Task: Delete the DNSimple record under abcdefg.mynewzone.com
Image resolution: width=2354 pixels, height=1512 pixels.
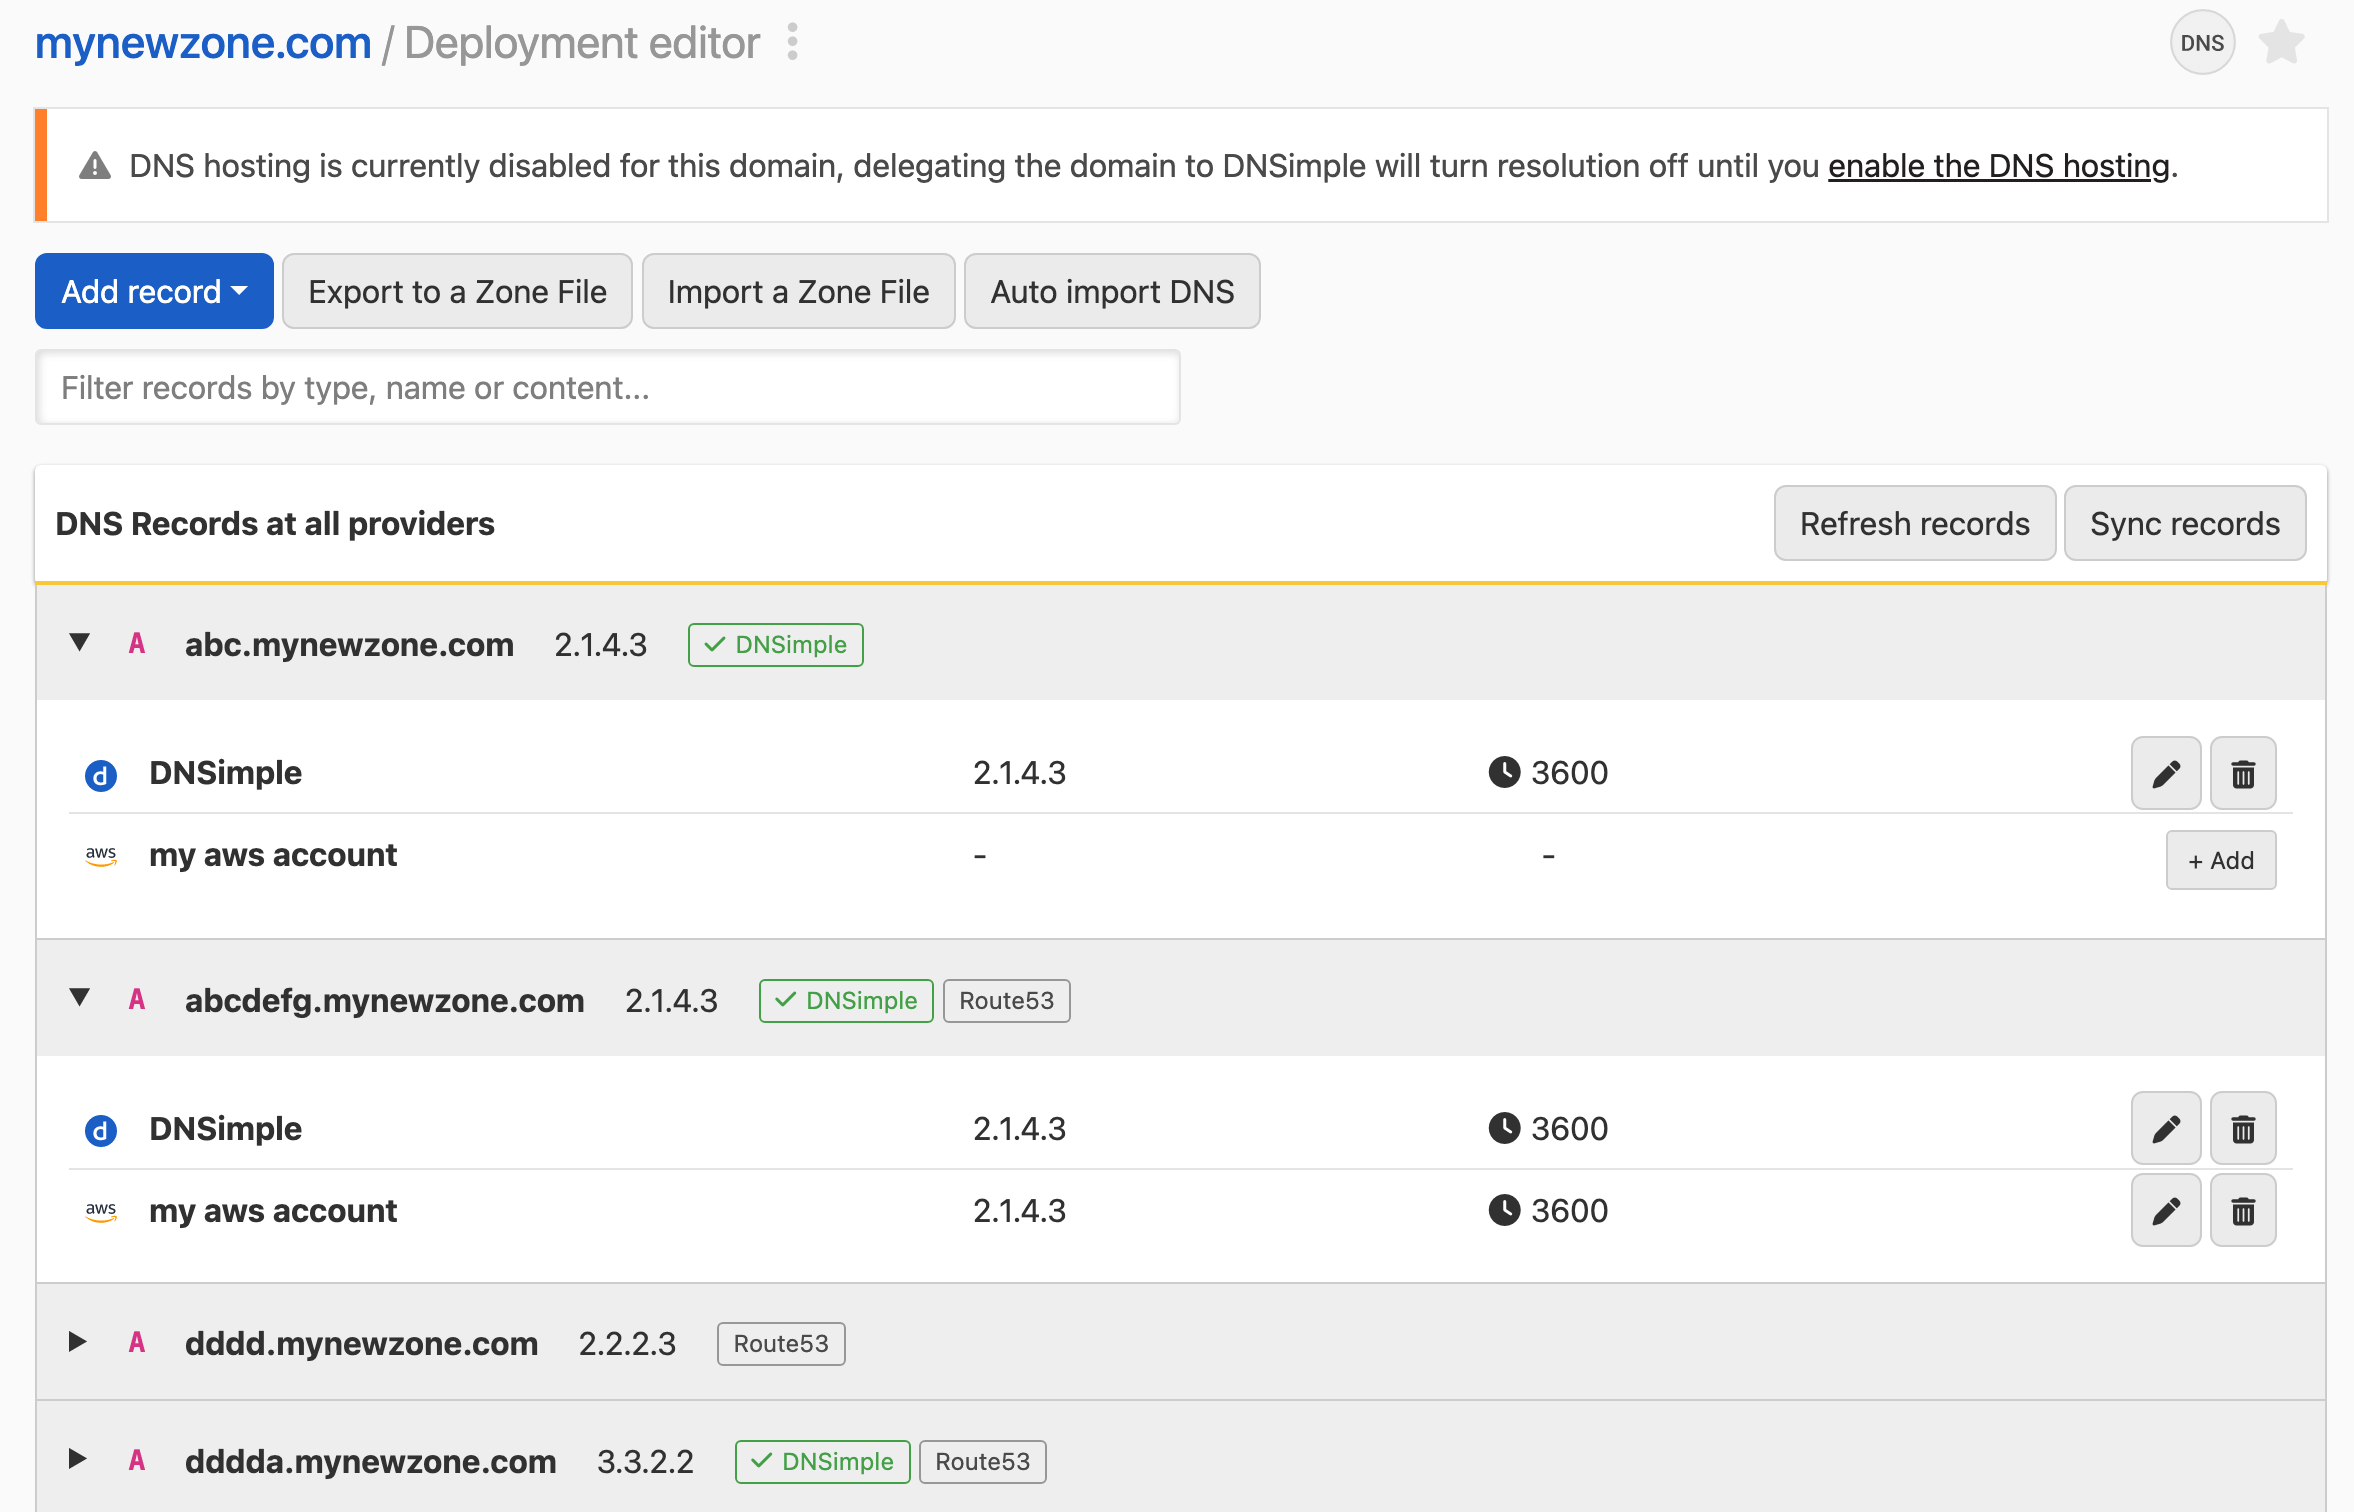Action: 2242,1129
